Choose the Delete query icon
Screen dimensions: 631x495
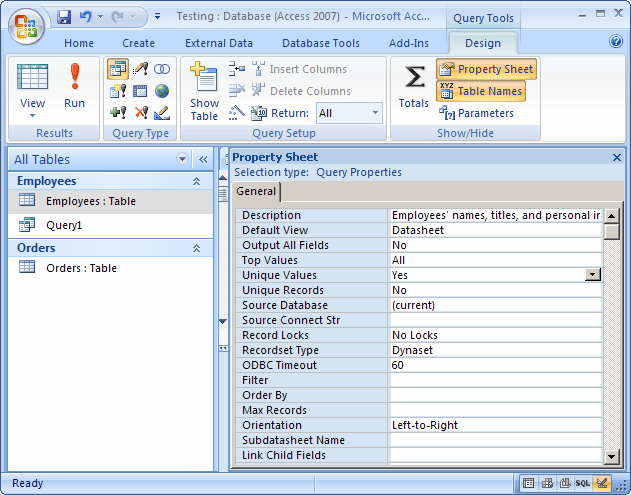[x=140, y=112]
